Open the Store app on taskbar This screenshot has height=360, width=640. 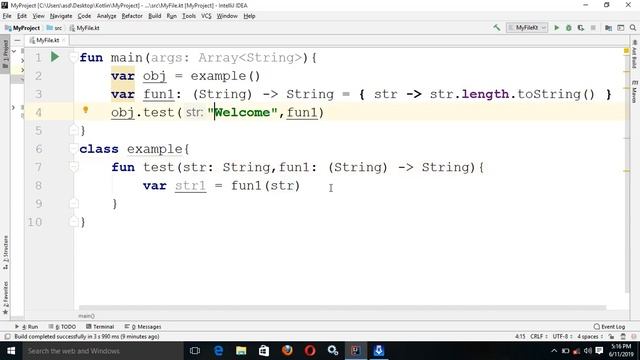(x=264, y=351)
